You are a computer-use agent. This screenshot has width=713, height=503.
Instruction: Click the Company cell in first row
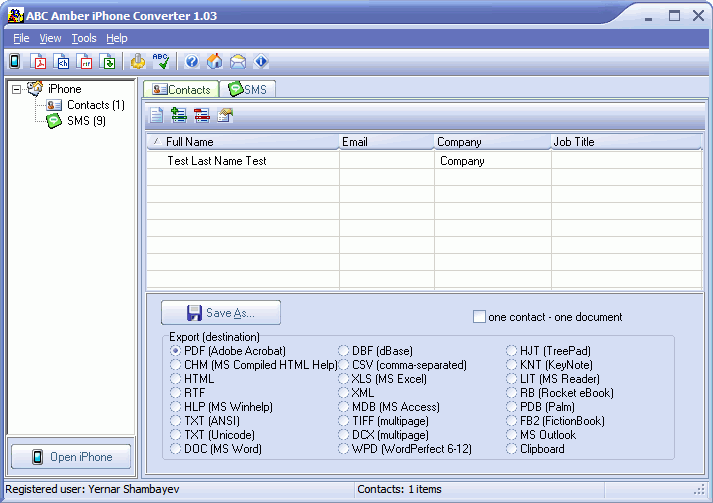point(493,161)
